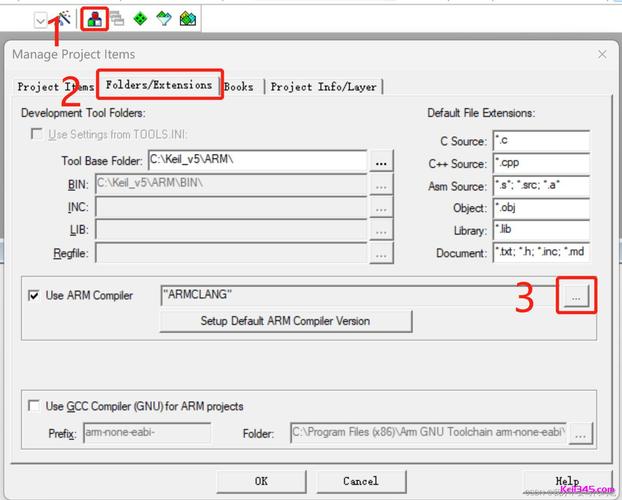Select the Project Info/Layer tab
The height and width of the screenshot is (500, 622).
tap(323, 87)
